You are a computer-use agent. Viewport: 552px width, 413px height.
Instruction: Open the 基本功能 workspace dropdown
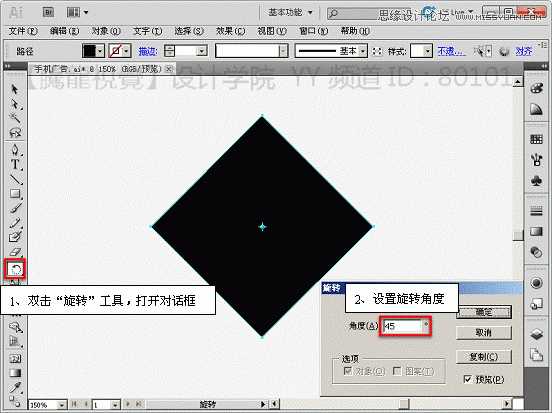(x=290, y=13)
